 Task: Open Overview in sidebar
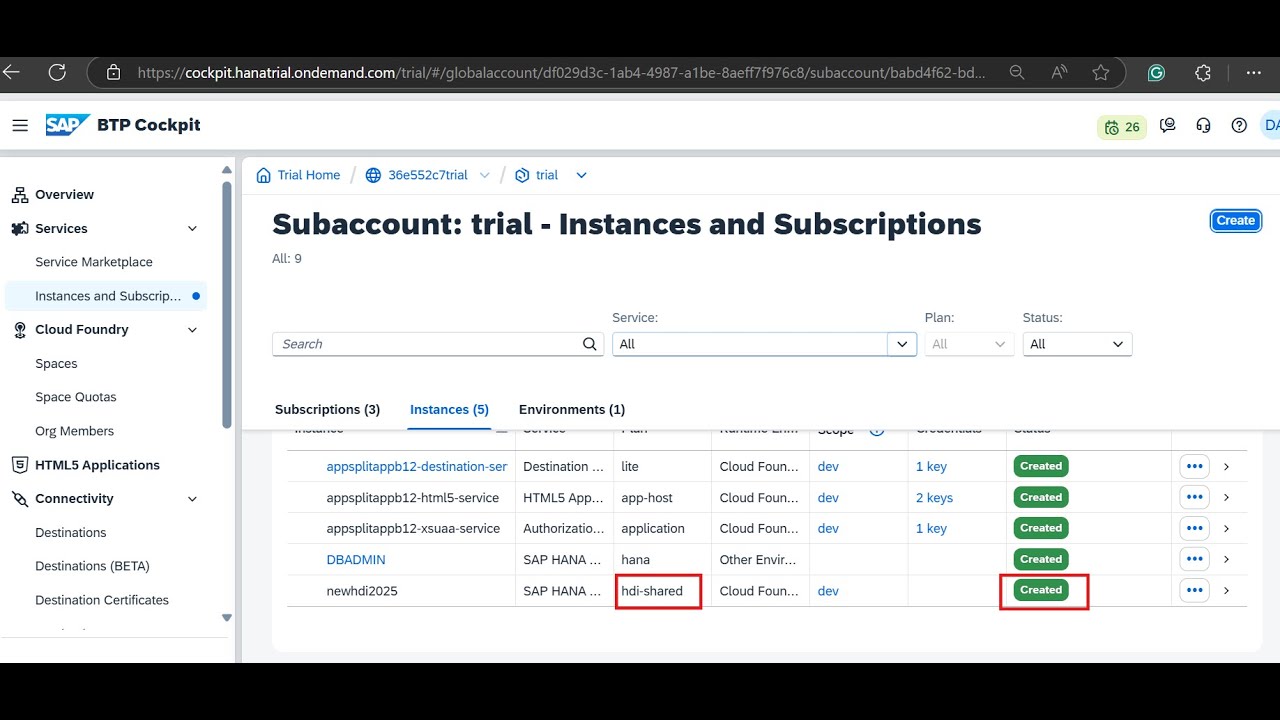pyautogui.click(x=64, y=195)
